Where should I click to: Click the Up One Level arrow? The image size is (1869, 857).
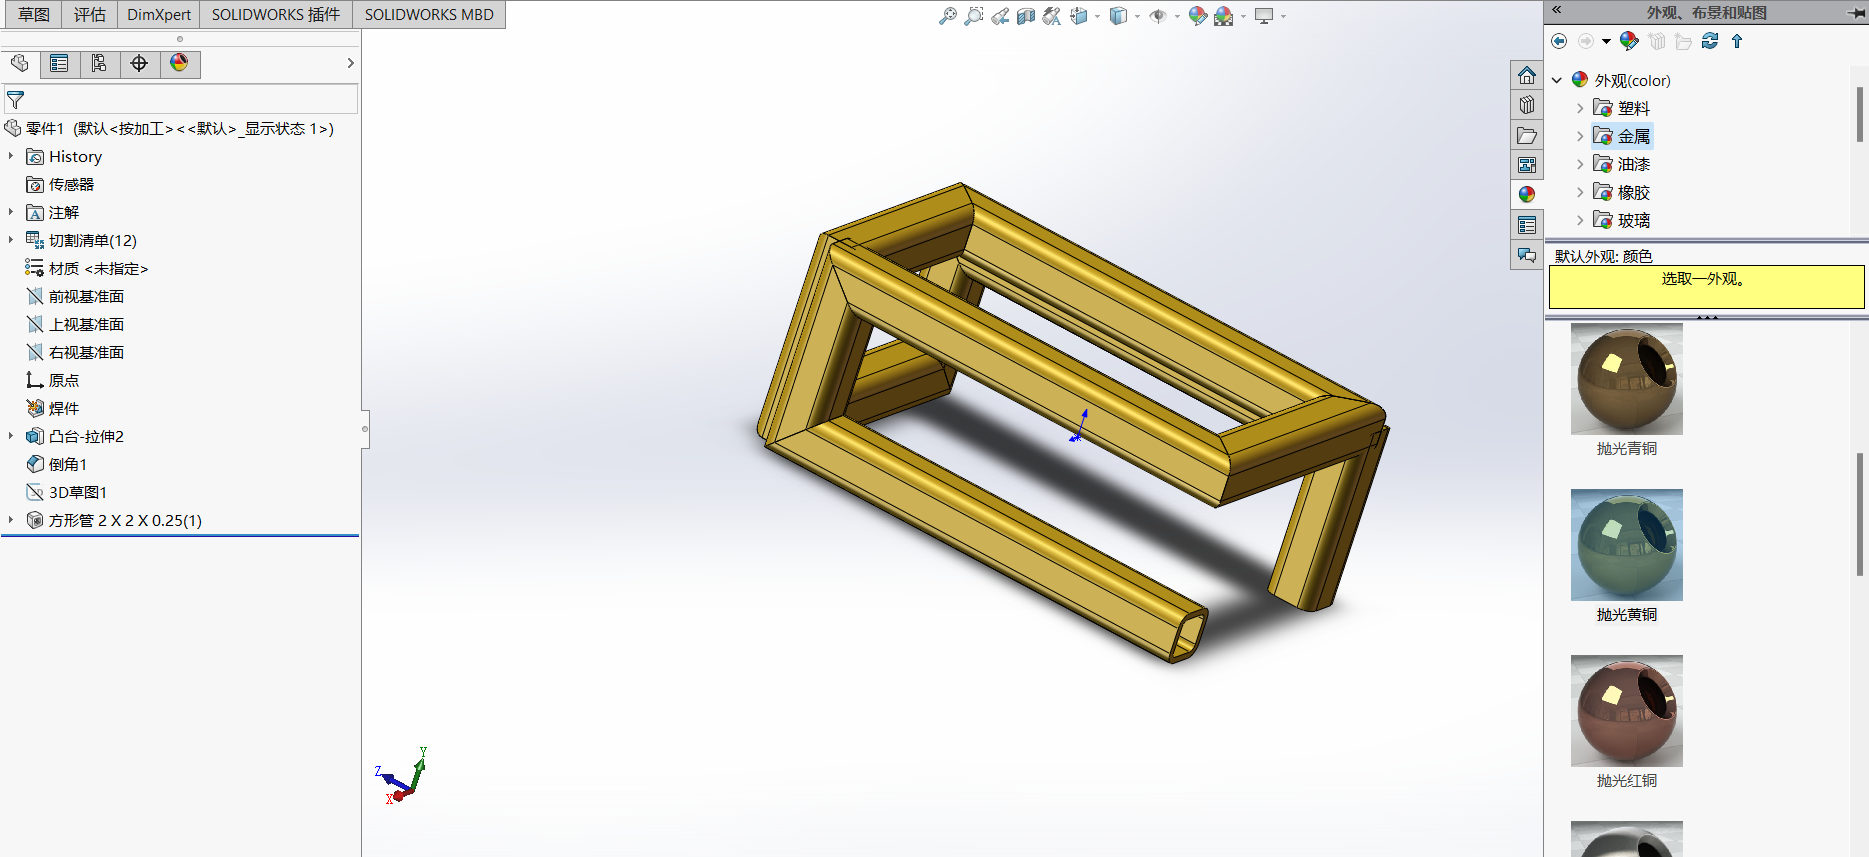1737,41
